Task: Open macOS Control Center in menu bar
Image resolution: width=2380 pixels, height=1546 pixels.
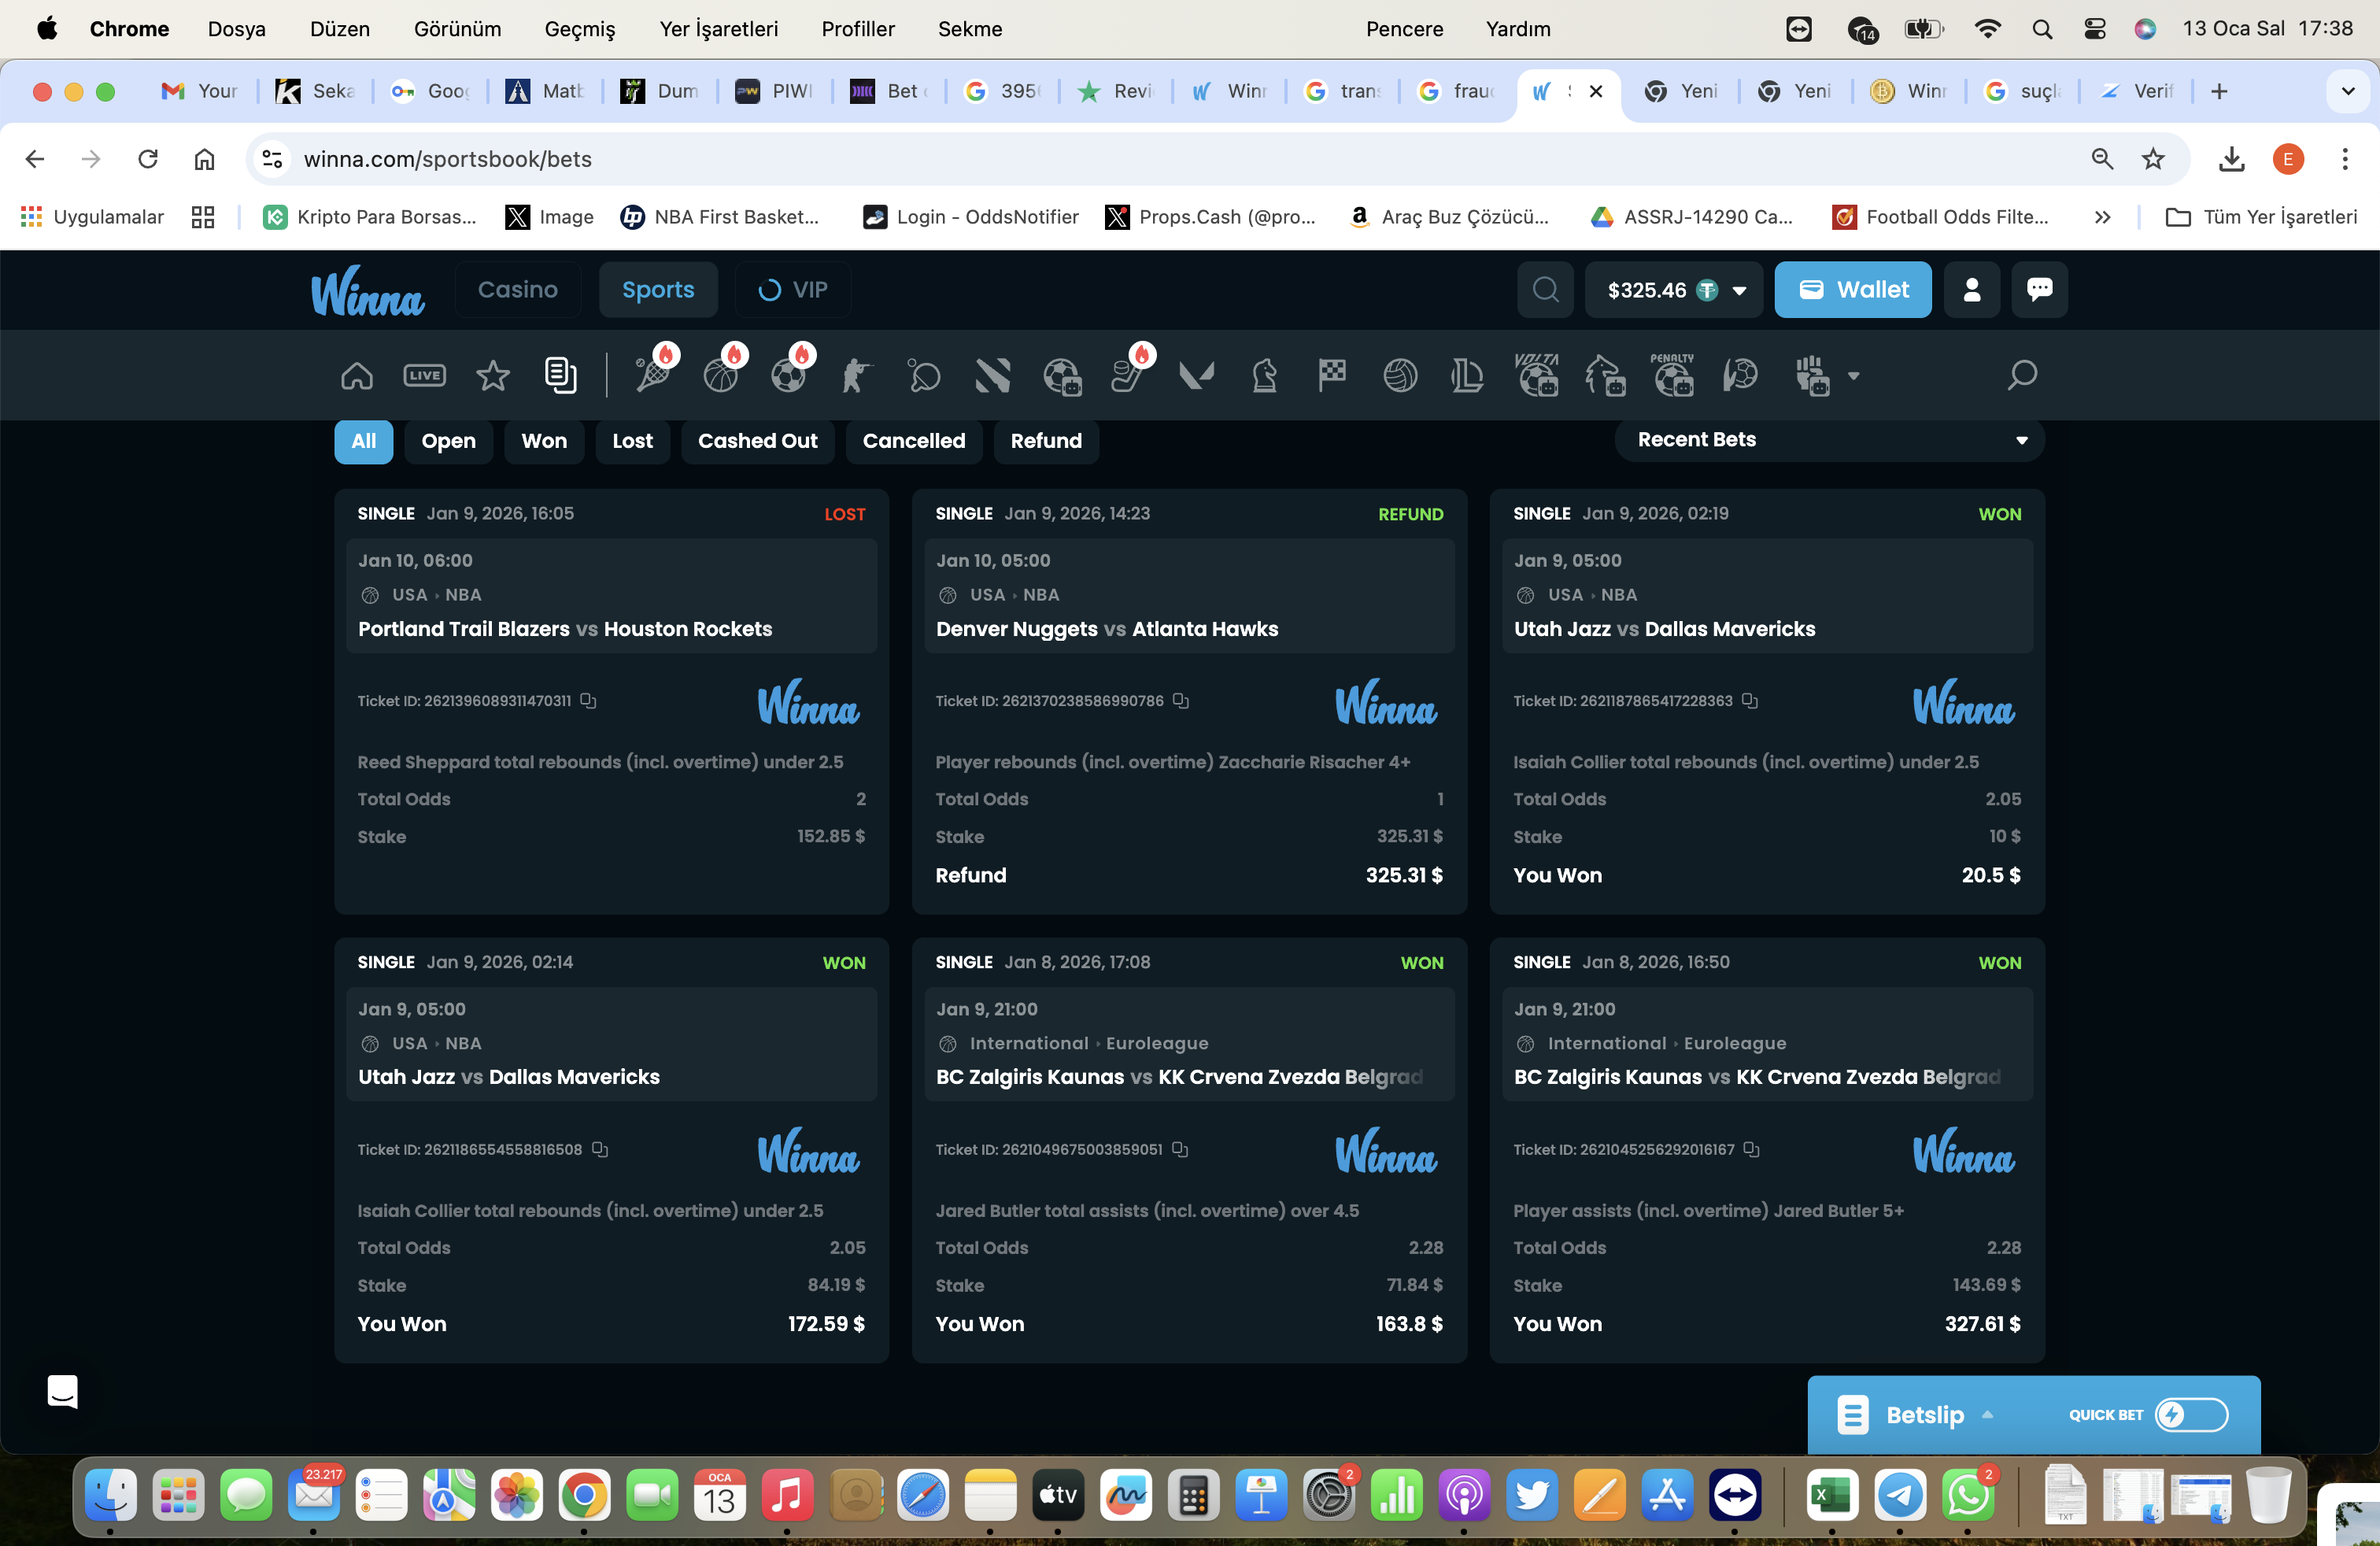Action: pyautogui.click(x=2094, y=29)
